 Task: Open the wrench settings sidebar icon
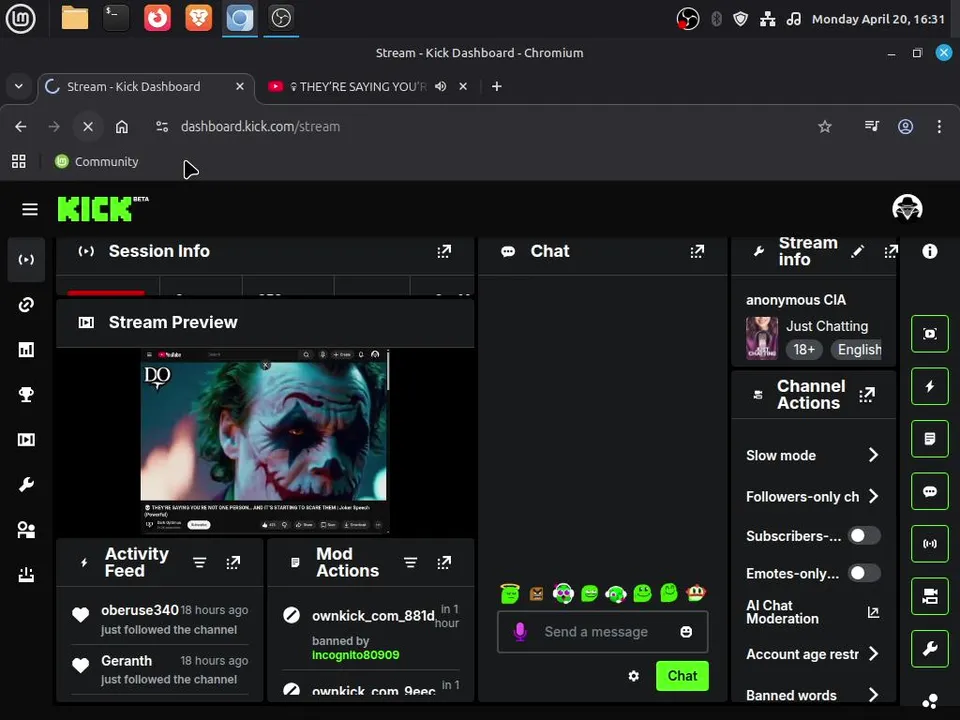pyautogui.click(x=26, y=484)
